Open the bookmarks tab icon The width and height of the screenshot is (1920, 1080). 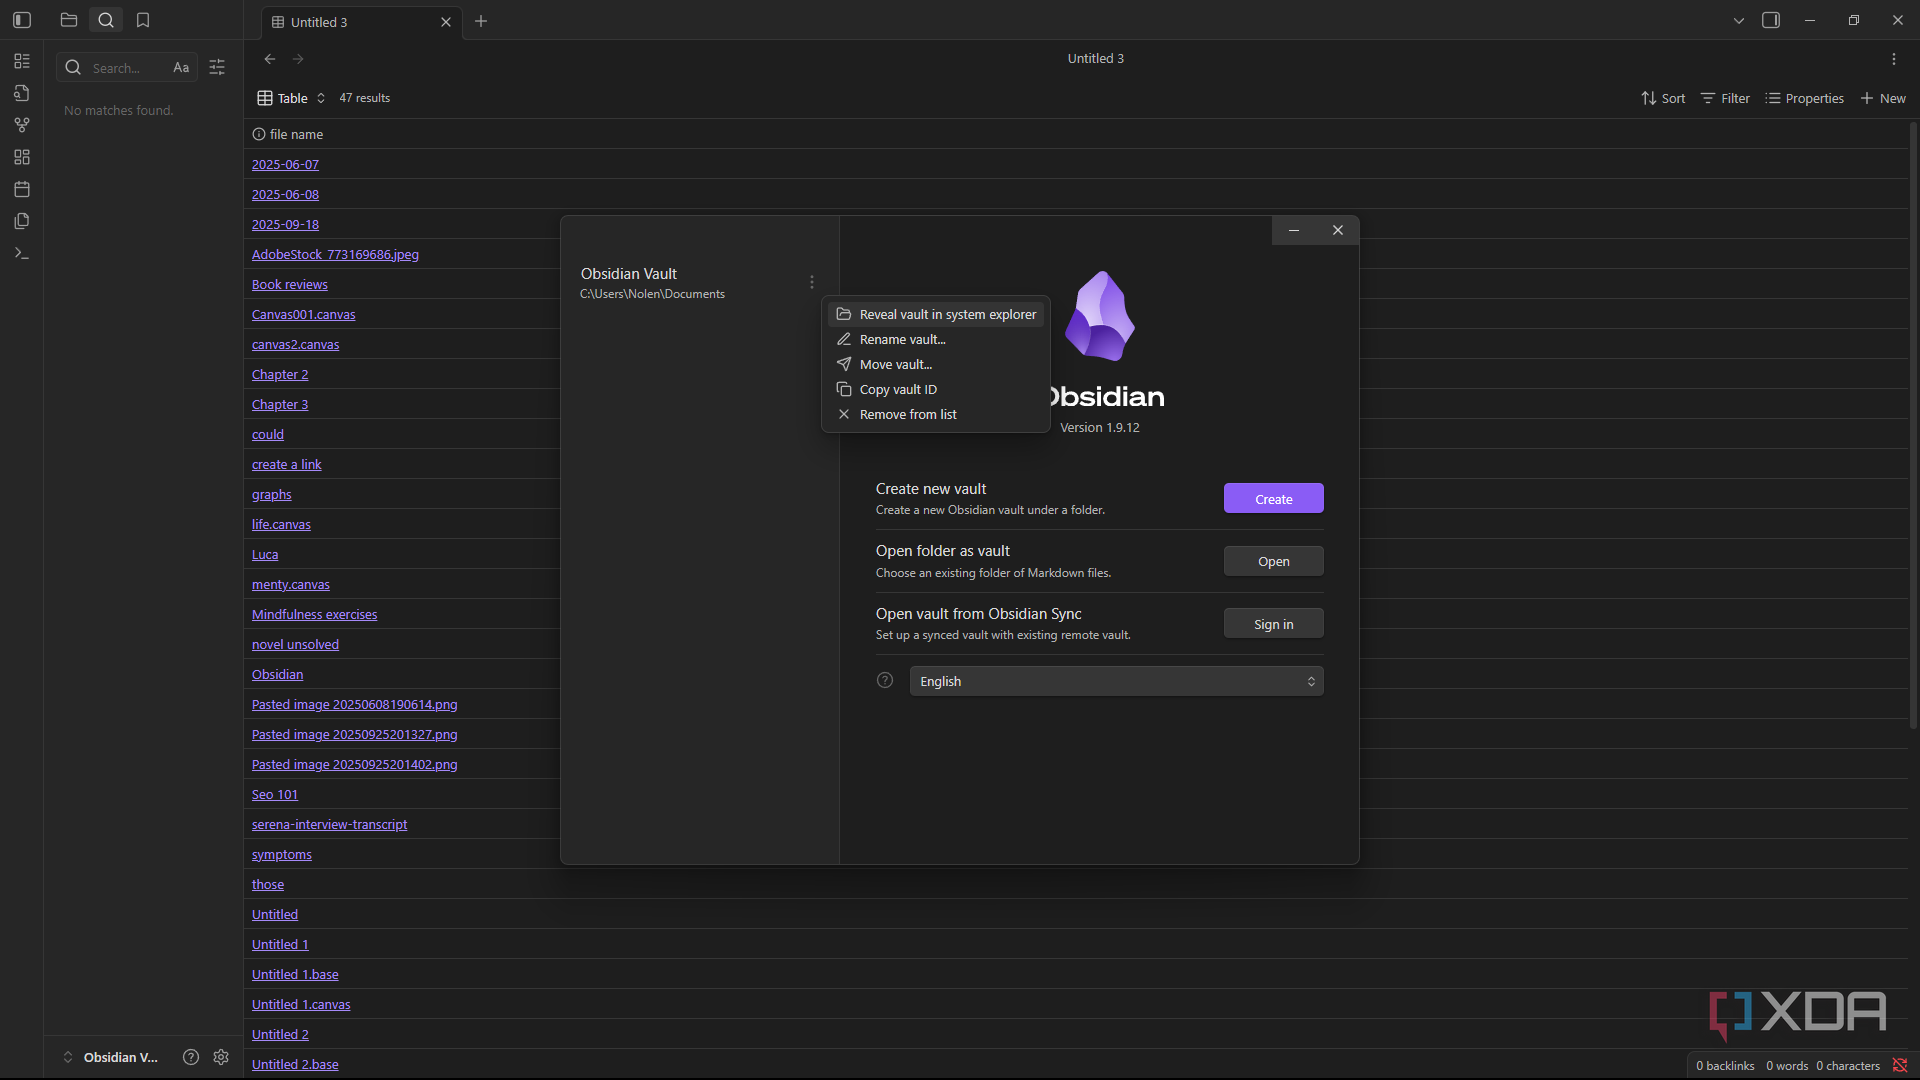coord(143,20)
